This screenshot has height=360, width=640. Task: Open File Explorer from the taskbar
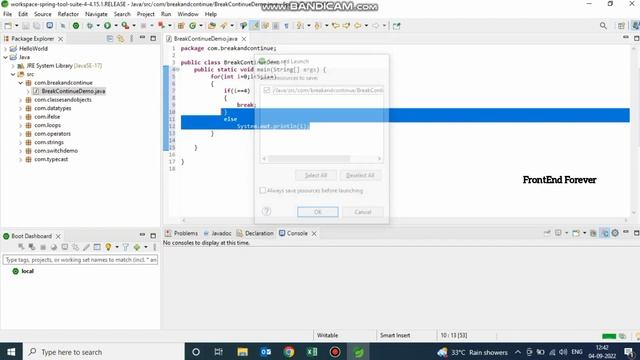click(242, 352)
